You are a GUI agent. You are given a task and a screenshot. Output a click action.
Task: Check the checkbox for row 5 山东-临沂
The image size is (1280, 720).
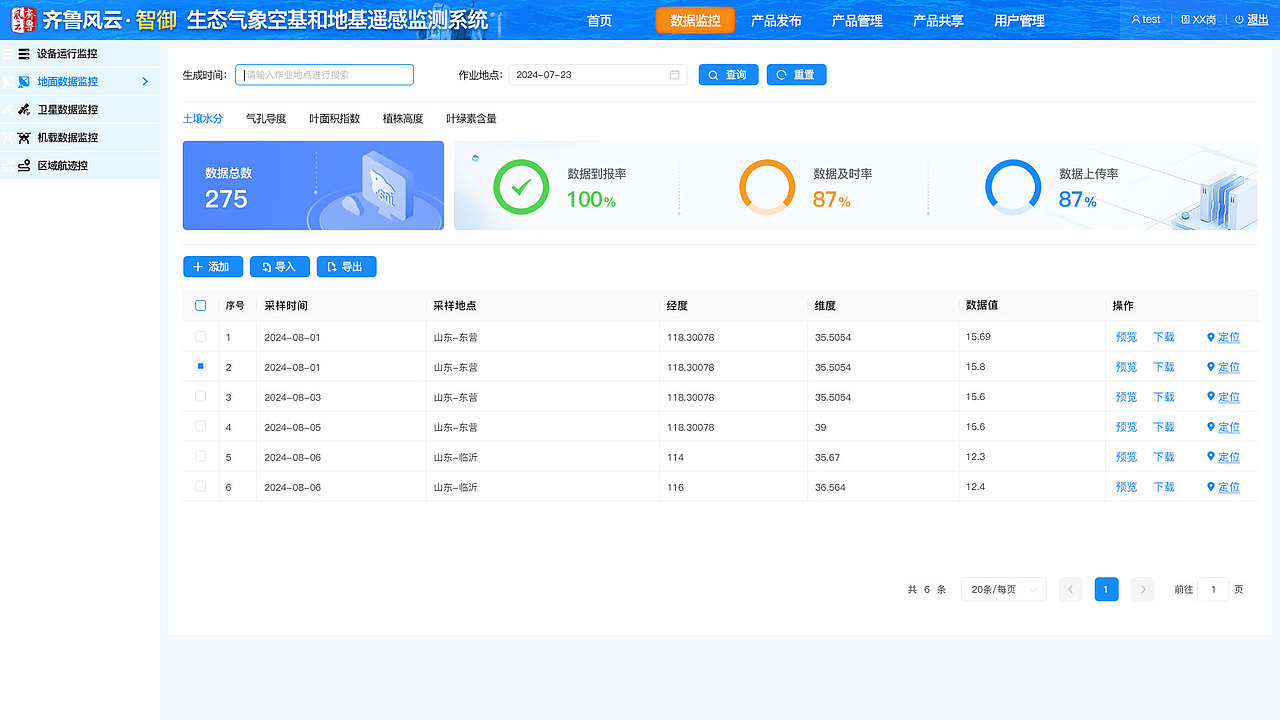tap(199, 457)
